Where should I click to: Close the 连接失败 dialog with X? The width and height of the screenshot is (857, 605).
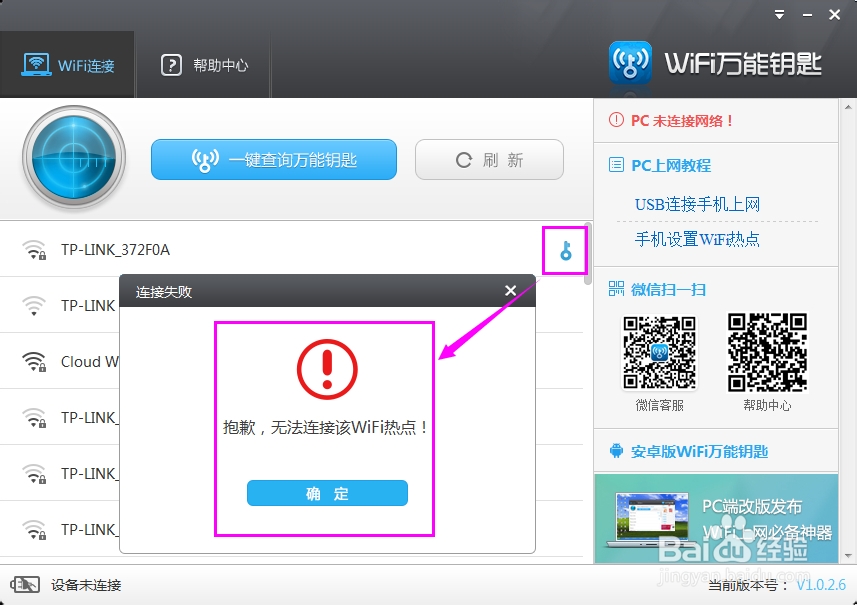click(510, 291)
